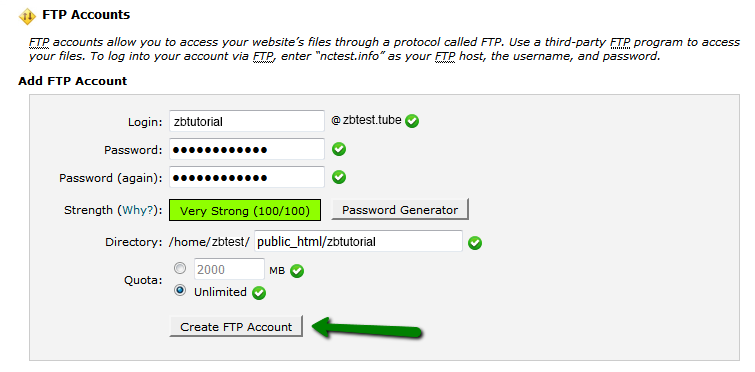The width and height of the screenshot is (755, 372).
Task: Click the green arrow pointing to Create button
Action: pyautogui.click(x=367, y=328)
